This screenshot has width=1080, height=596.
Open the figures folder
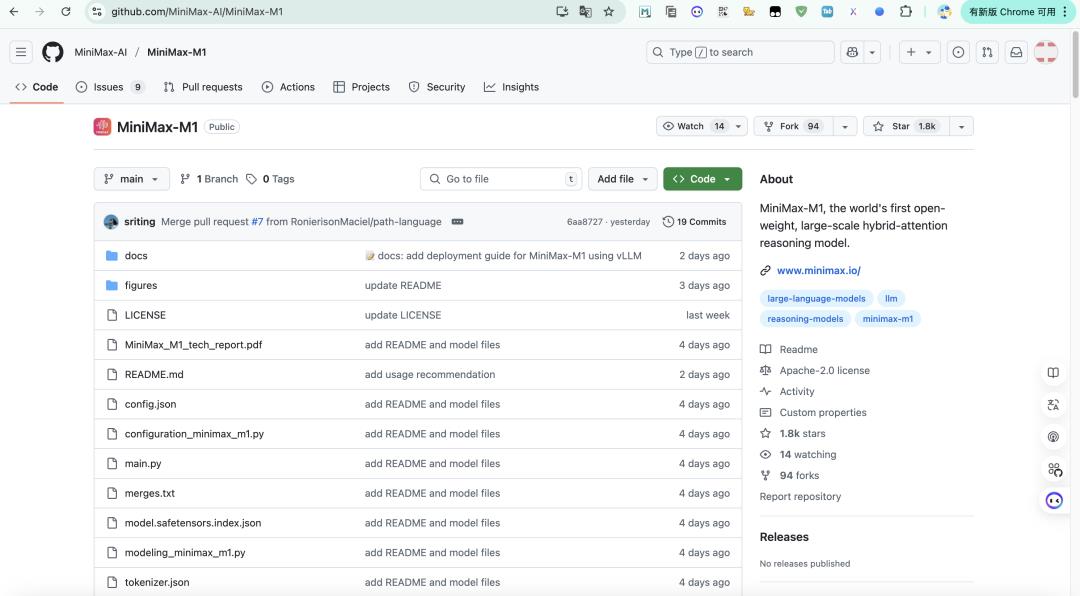point(141,285)
